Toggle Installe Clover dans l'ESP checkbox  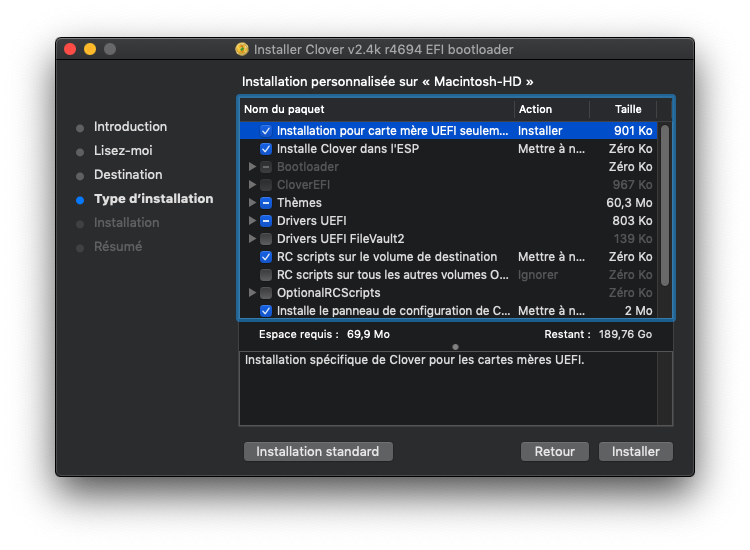pos(266,149)
